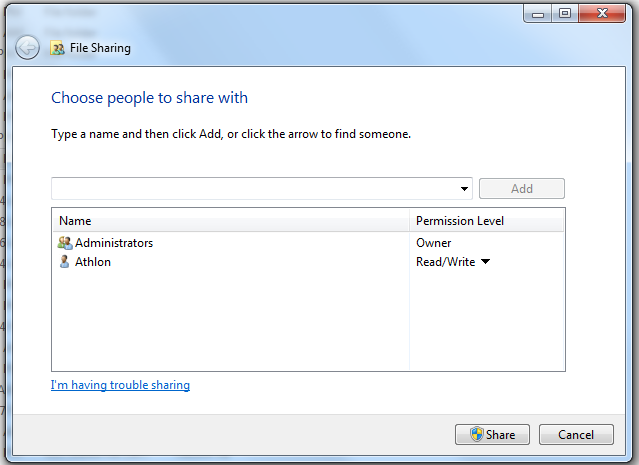Viewport: 639px width, 465px height.
Task: Click the Owner permission level text
Action: pyautogui.click(x=434, y=243)
